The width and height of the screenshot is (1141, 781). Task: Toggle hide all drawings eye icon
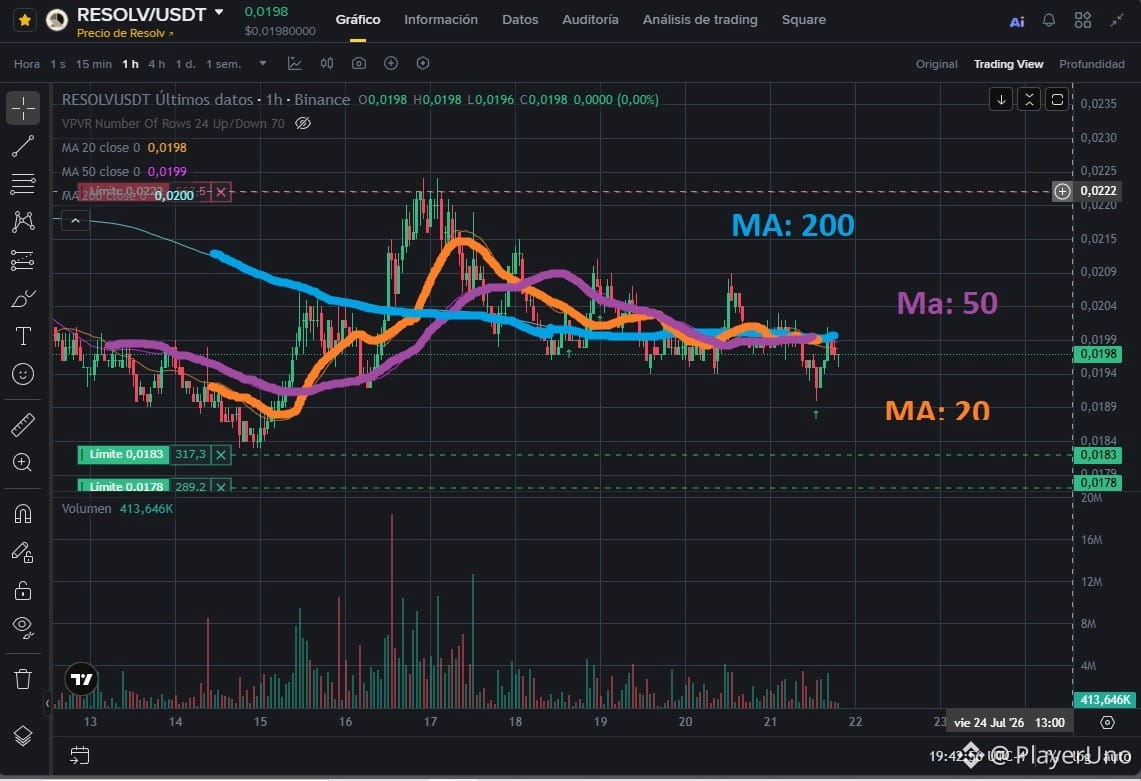tap(23, 627)
